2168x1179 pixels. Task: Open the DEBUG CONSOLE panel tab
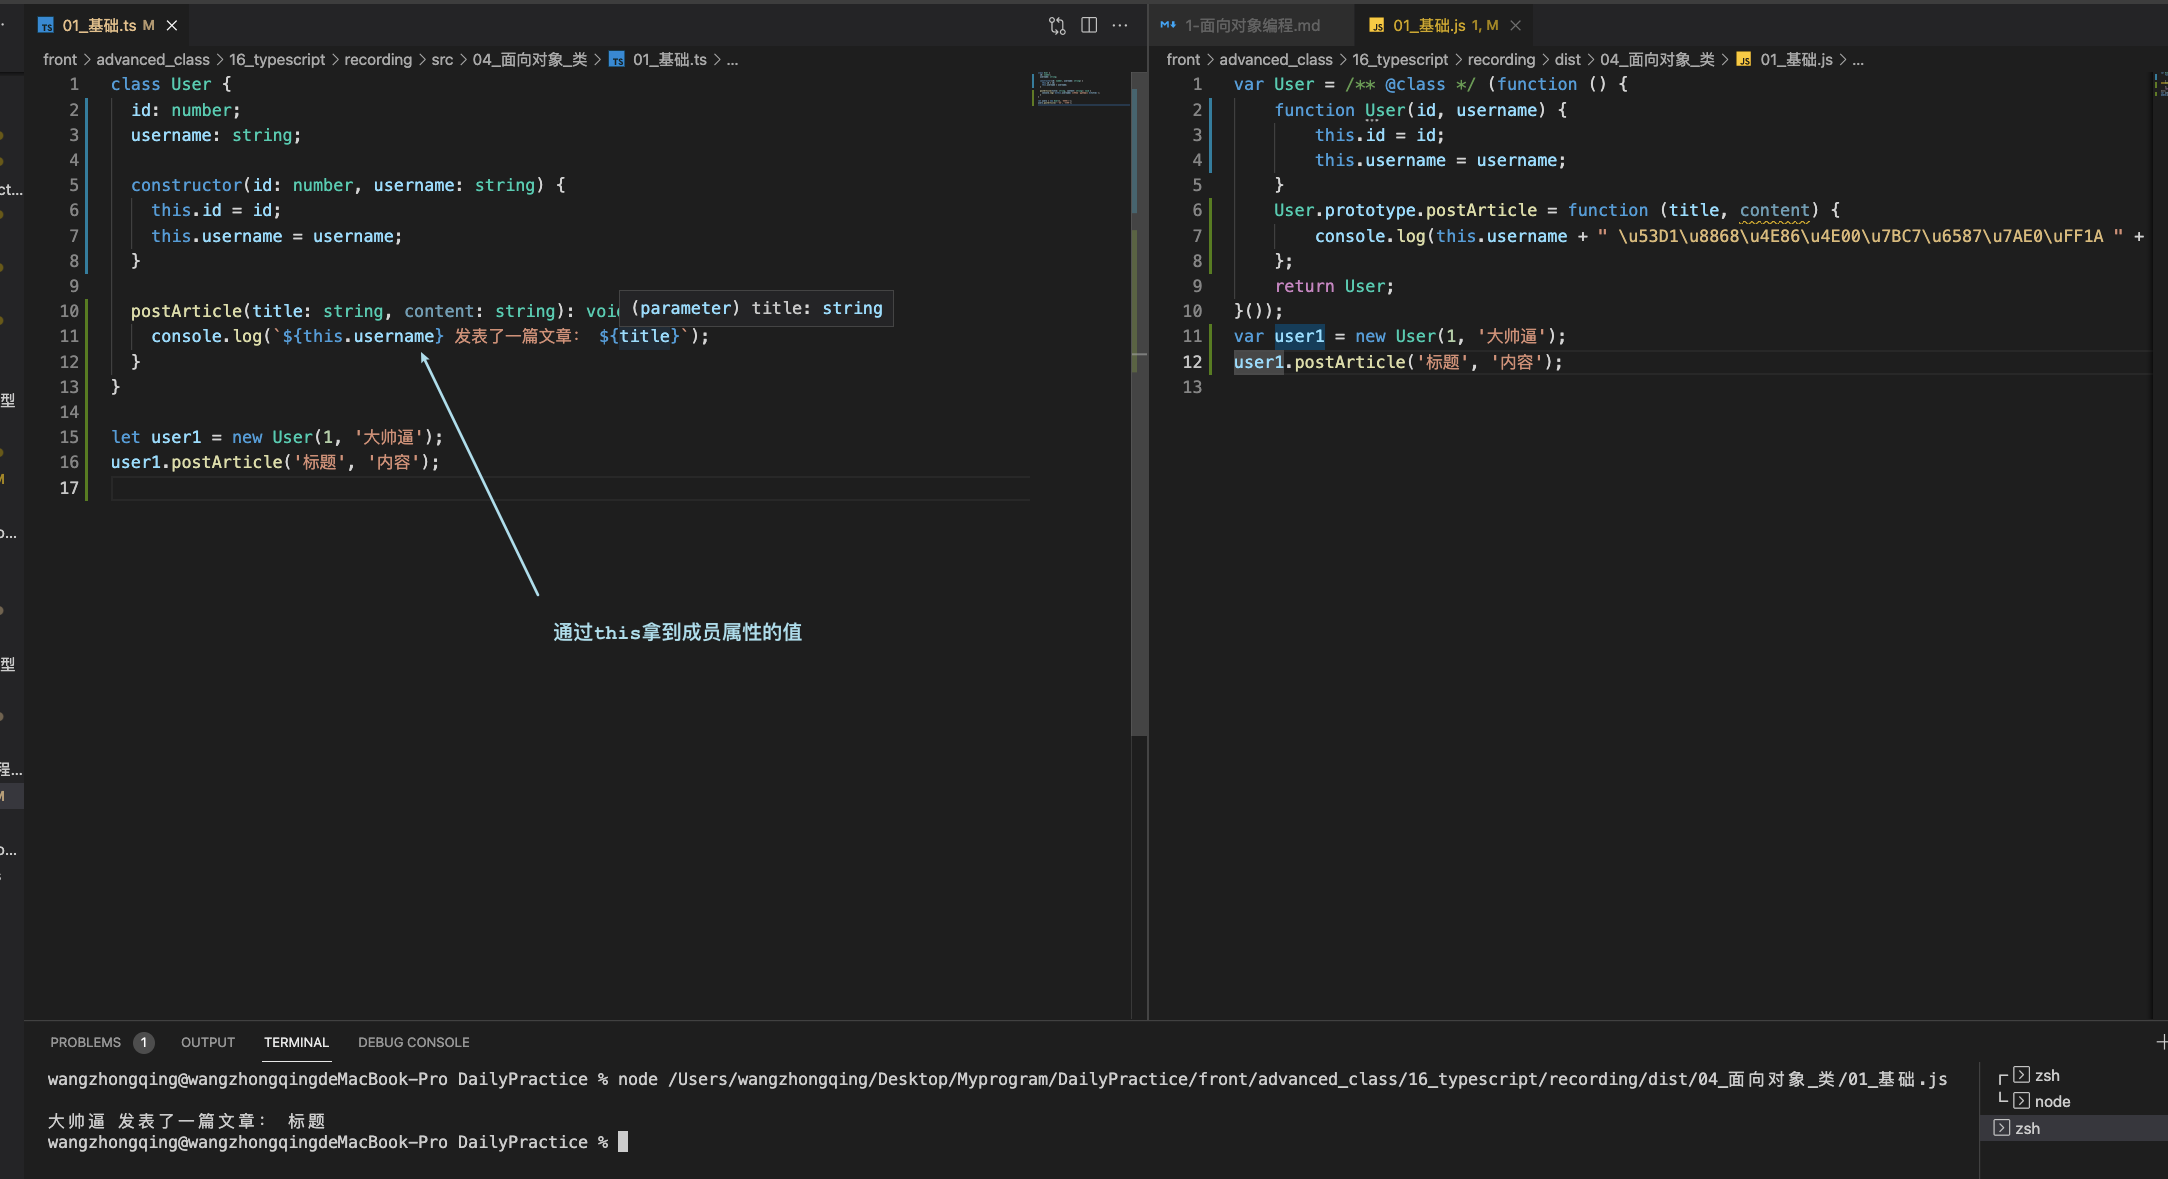pyautogui.click(x=413, y=1042)
